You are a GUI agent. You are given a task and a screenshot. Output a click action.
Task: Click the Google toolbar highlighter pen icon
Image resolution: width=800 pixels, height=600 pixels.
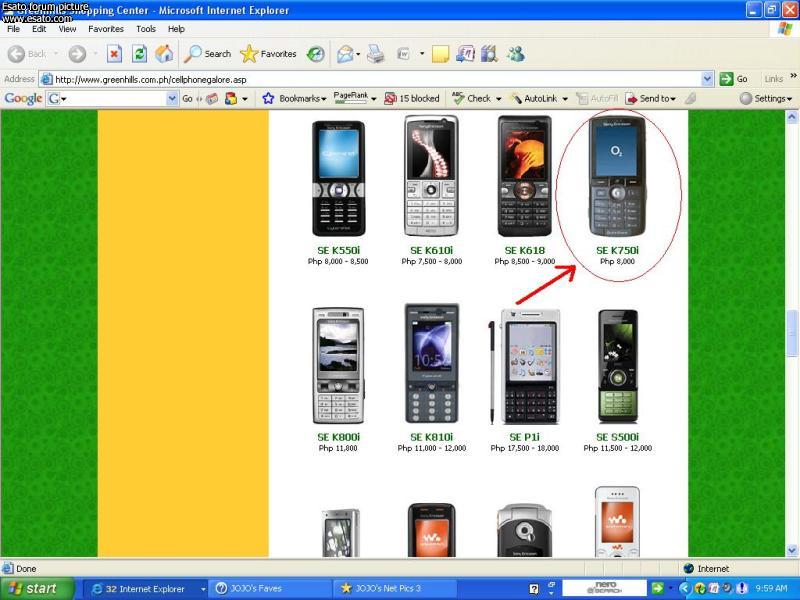point(690,98)
